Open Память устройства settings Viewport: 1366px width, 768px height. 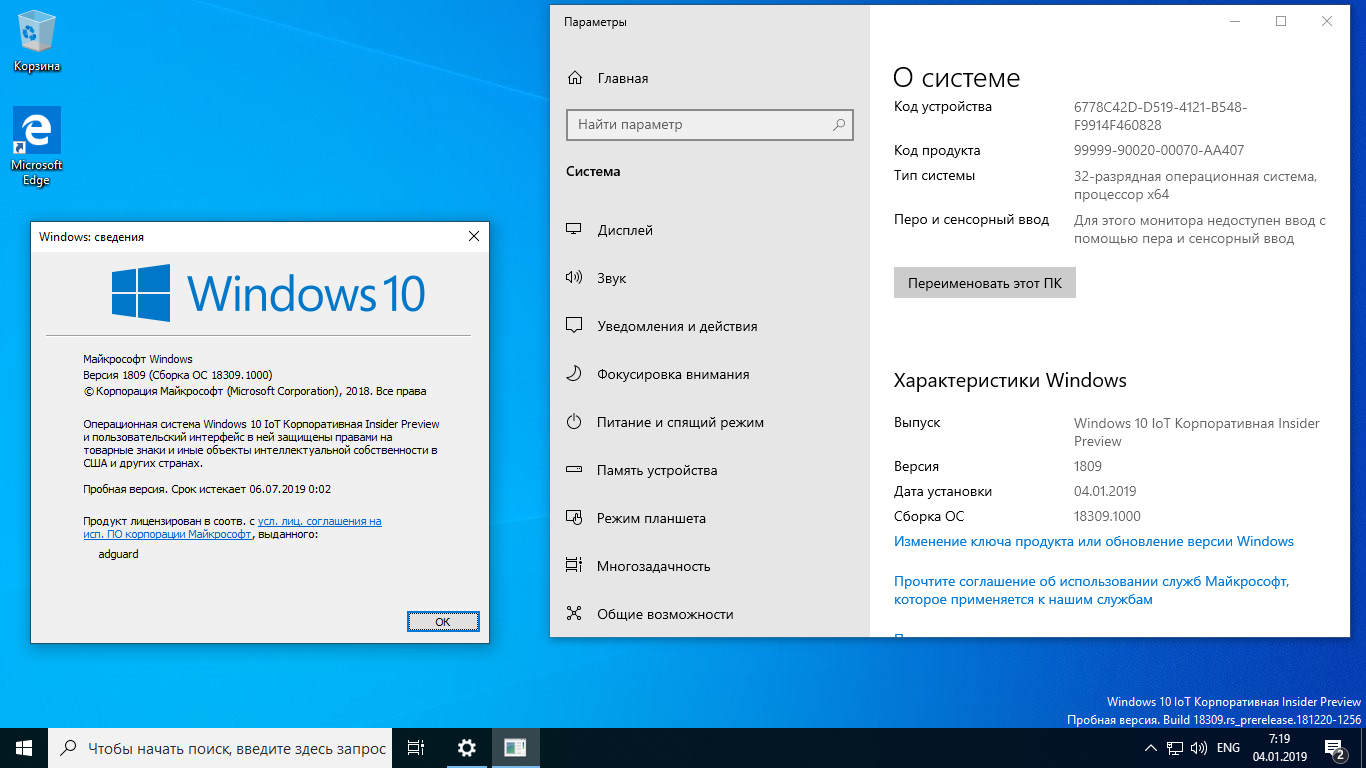[x=710, y=470]
